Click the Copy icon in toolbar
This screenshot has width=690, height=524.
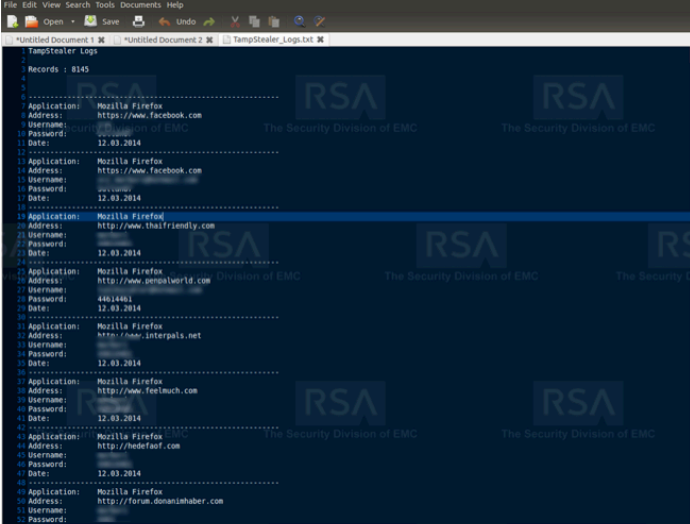pos(254,21)
